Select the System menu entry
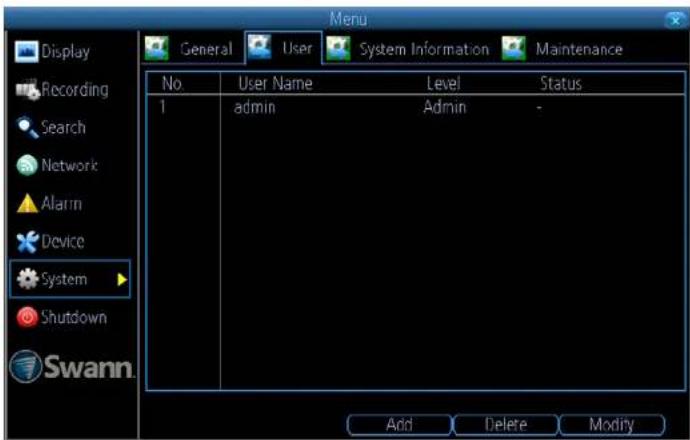This screenshot has height=440, width=690. click(70, 279)
